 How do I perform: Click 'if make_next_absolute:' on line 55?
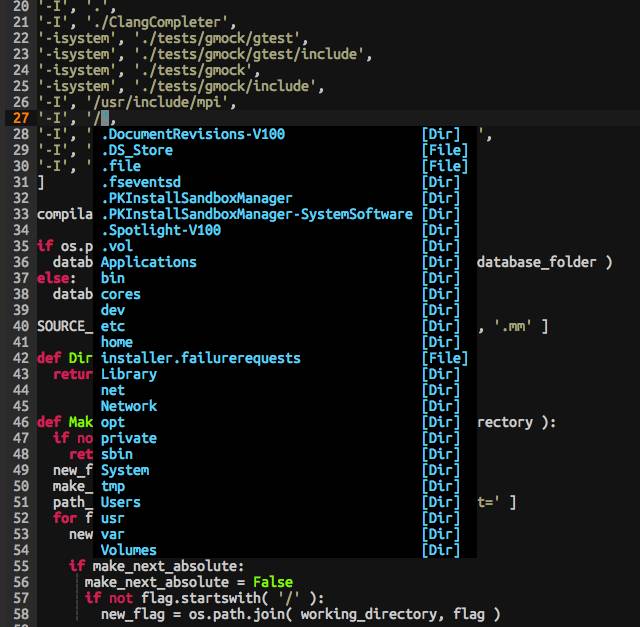coord(157,566)
